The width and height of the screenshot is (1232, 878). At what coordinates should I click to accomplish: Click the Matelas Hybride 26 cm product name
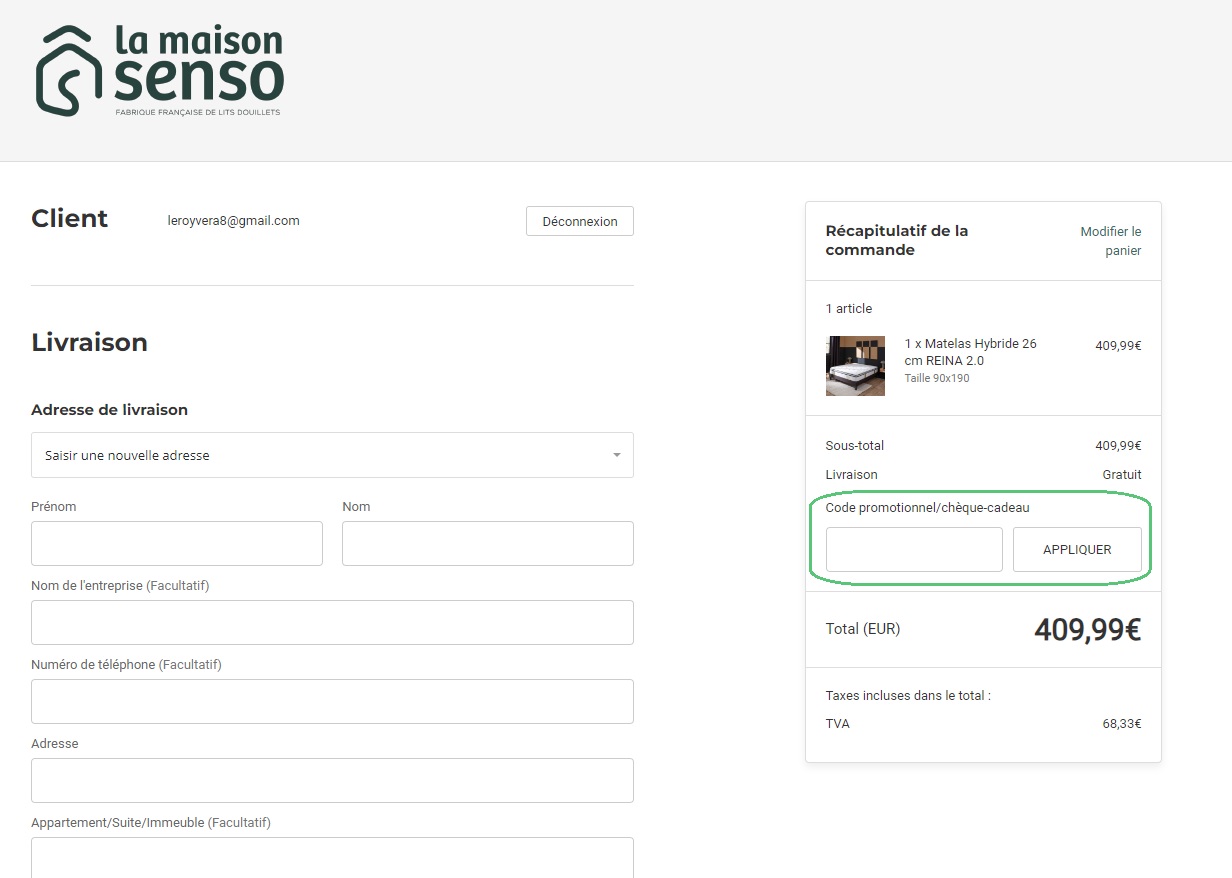(970, 352)
